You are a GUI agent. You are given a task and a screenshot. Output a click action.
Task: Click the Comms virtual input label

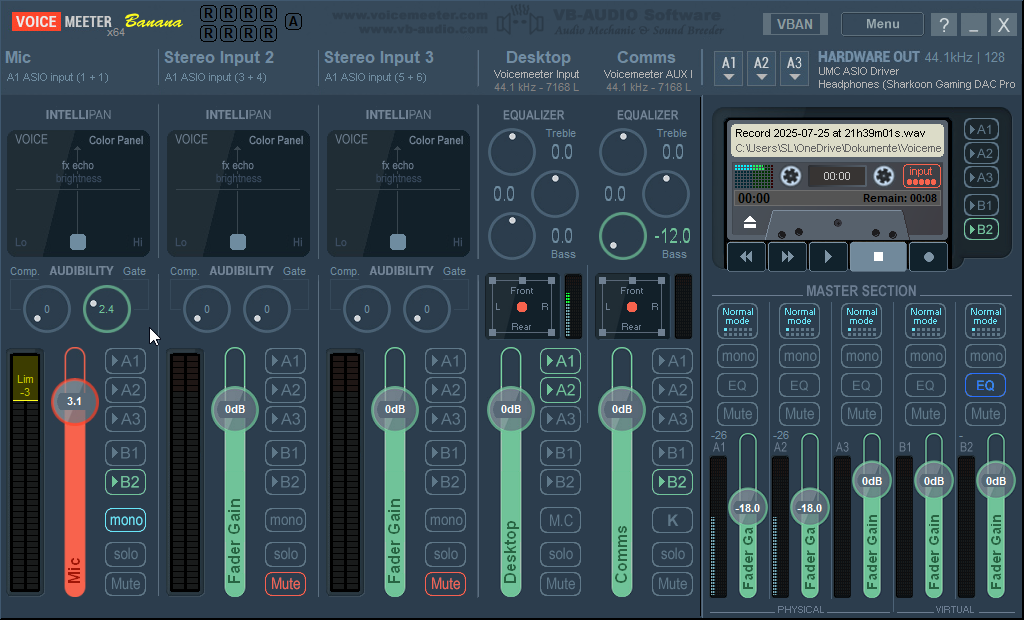646,57
